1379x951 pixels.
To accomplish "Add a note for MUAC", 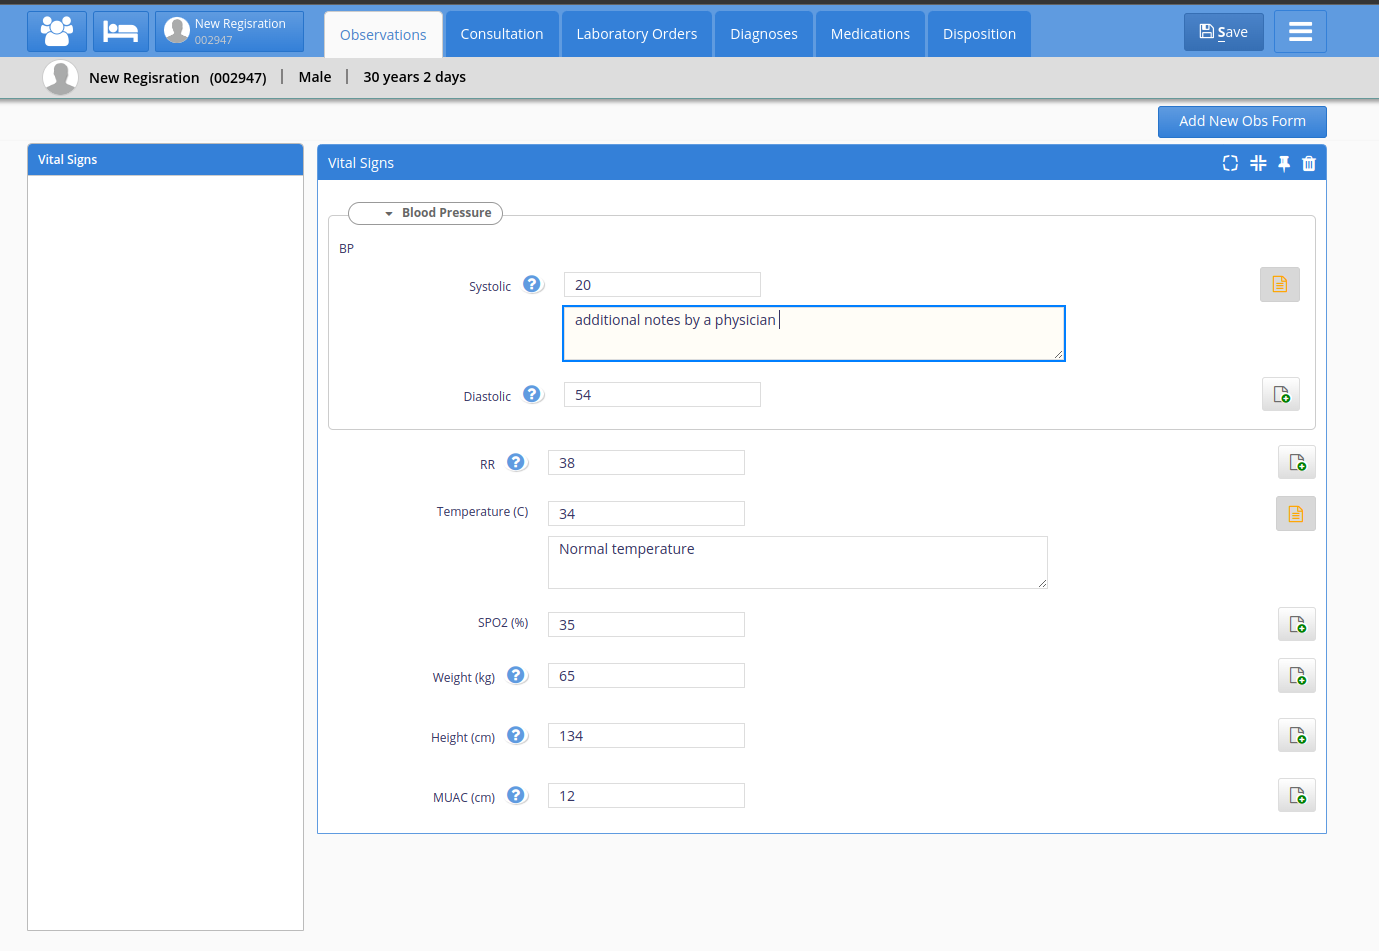I will [1297, 795].
